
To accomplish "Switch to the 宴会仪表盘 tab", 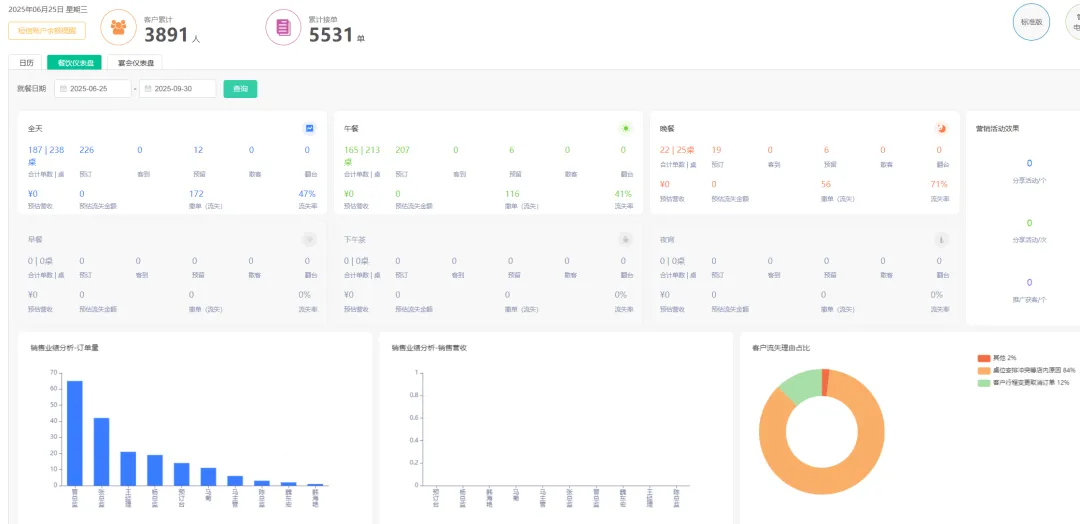I will [134, 62].
